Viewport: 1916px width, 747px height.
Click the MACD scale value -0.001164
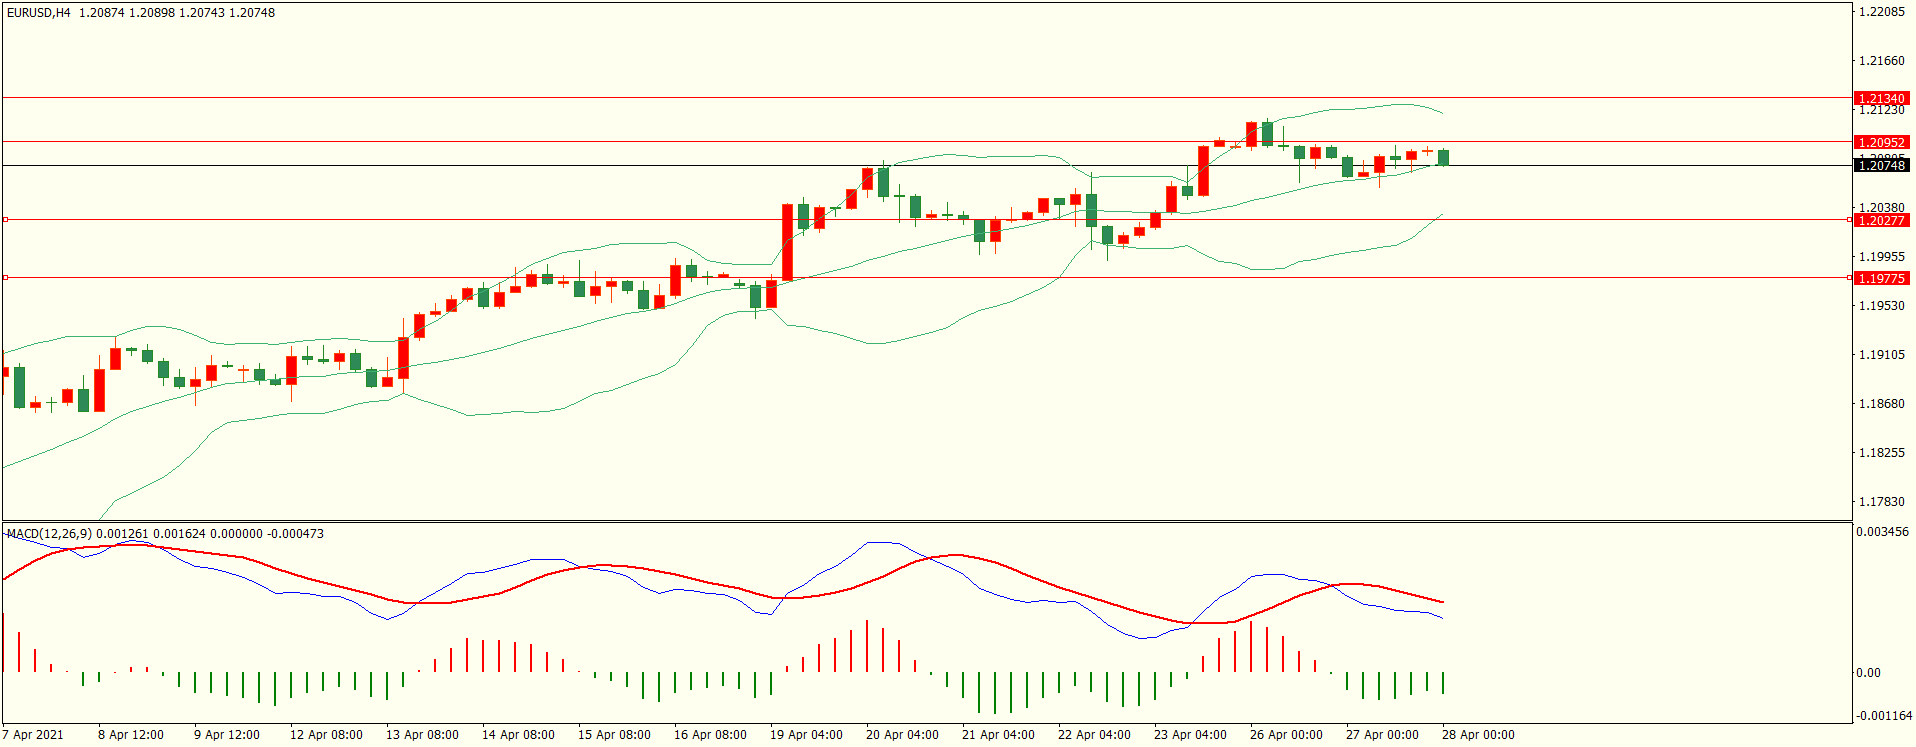click(x=1884, y=716)
